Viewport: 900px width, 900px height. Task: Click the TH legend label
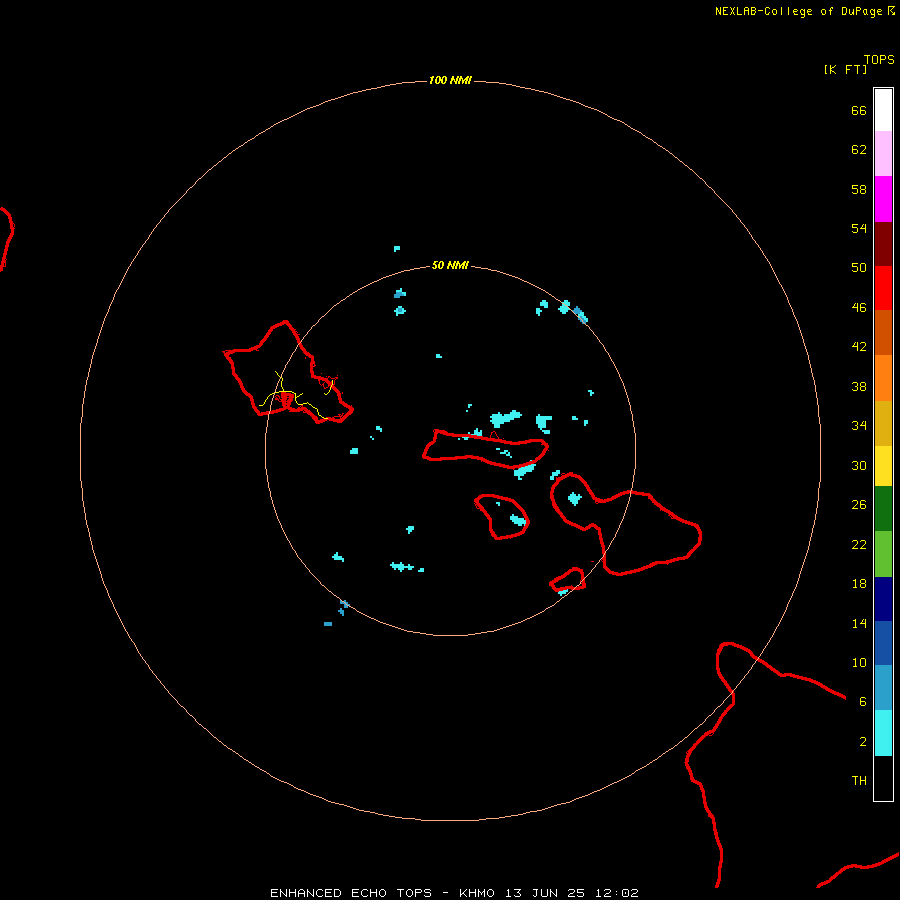point(859,781)
